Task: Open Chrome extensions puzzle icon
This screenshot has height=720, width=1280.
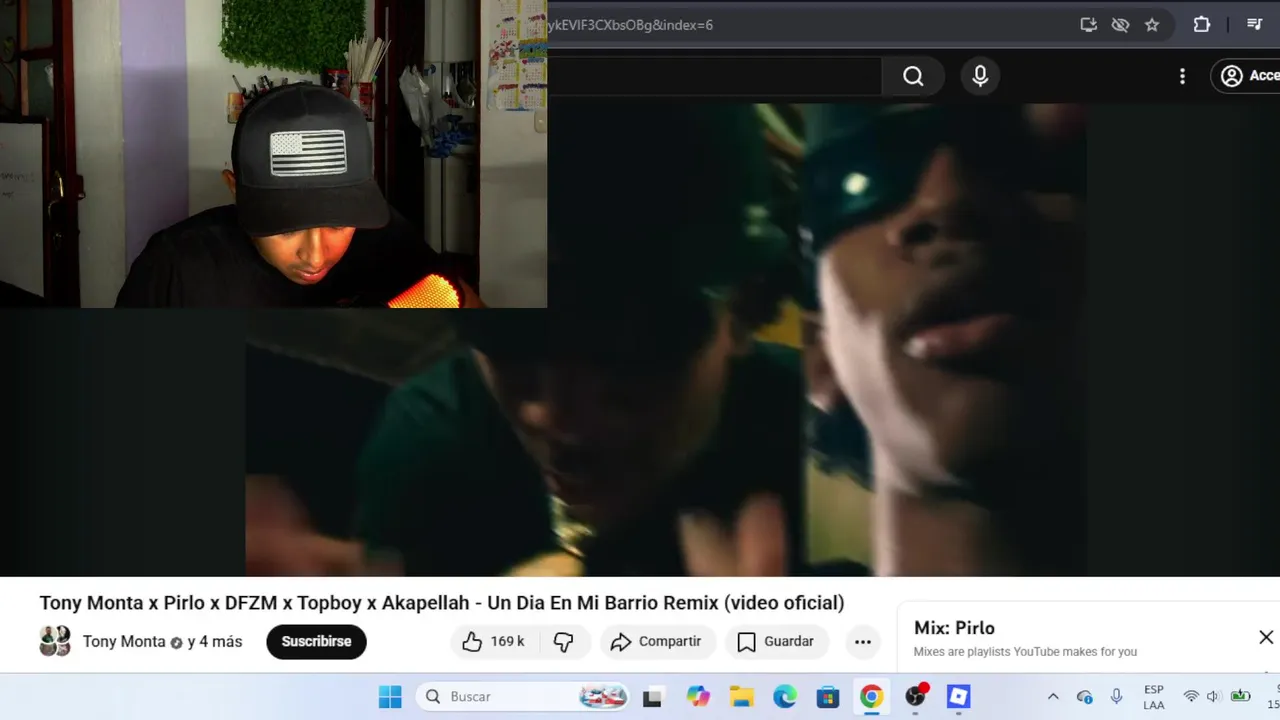Action: (1202, 25)
